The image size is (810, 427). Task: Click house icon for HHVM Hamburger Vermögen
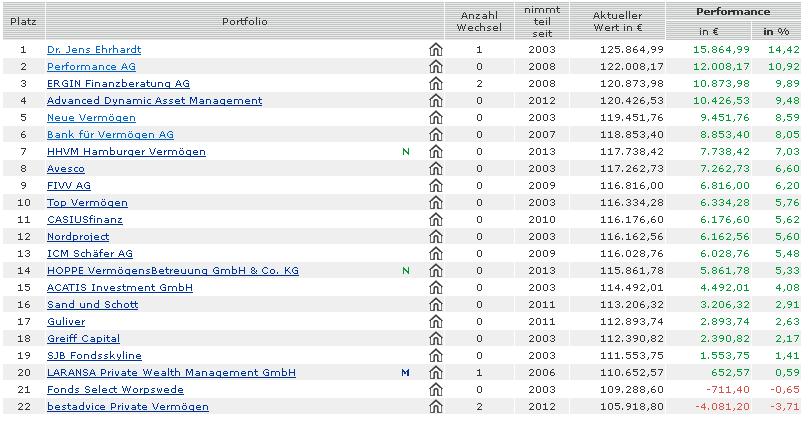435,152
